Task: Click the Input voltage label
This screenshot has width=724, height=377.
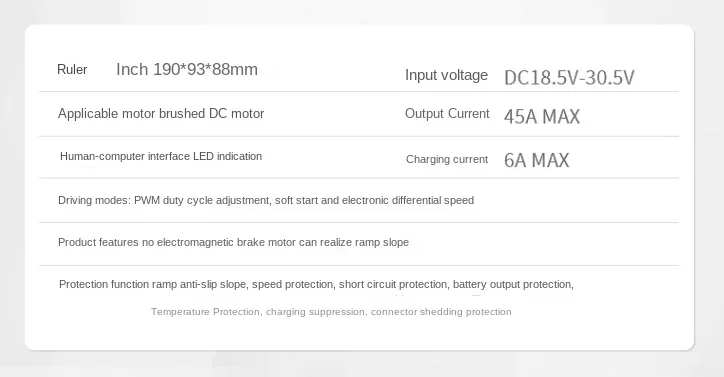Action: 446,75
